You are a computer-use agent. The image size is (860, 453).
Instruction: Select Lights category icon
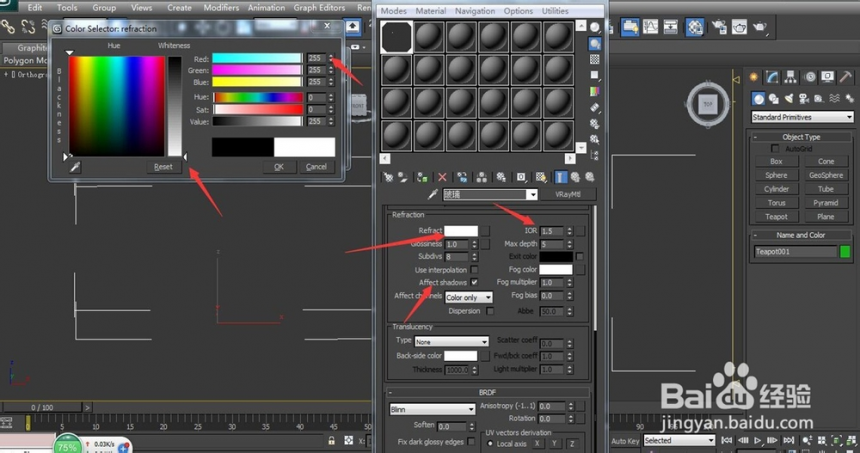tap(789, 99)
